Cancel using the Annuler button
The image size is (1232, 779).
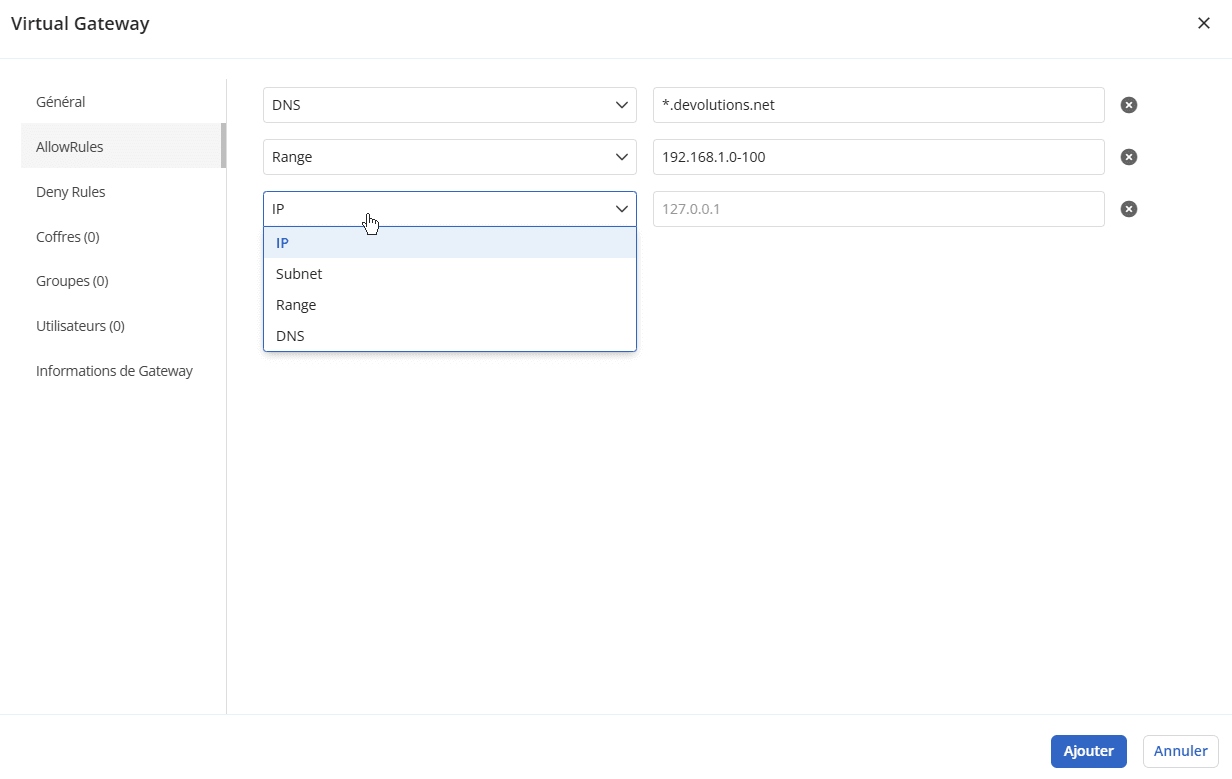point(1179,751)
